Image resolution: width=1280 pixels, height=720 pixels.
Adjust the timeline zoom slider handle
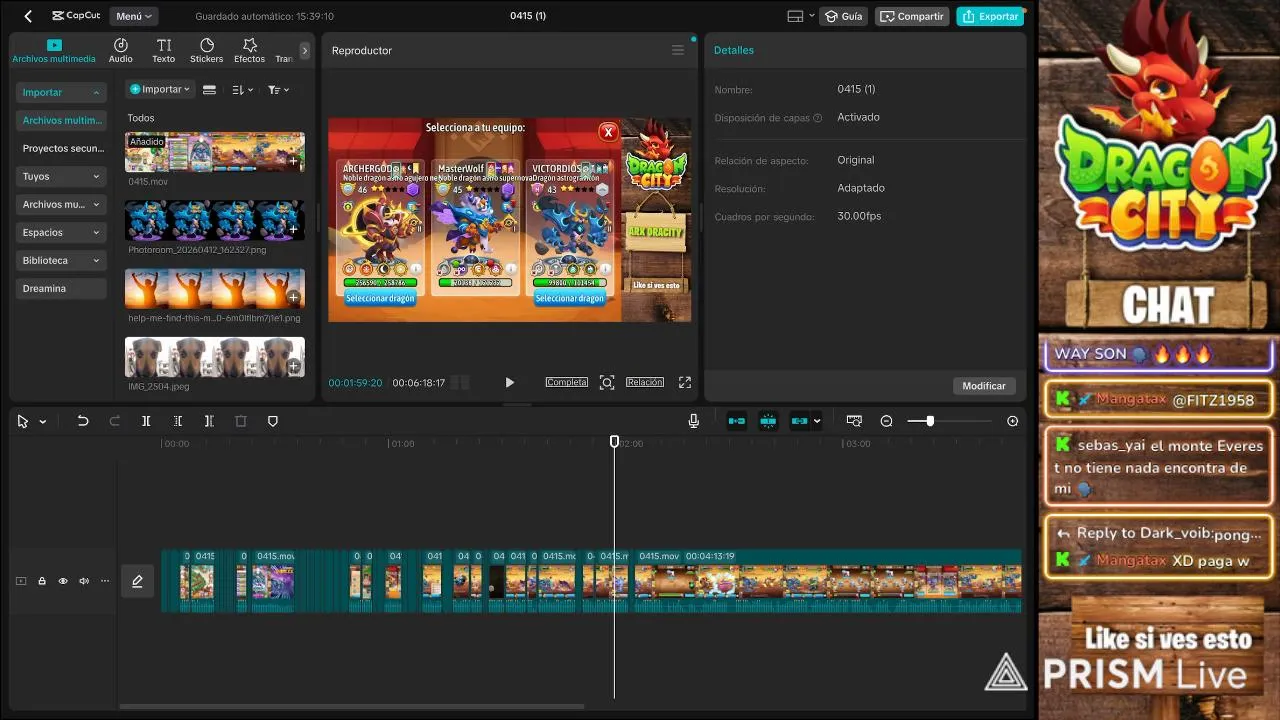click(930, 421)
